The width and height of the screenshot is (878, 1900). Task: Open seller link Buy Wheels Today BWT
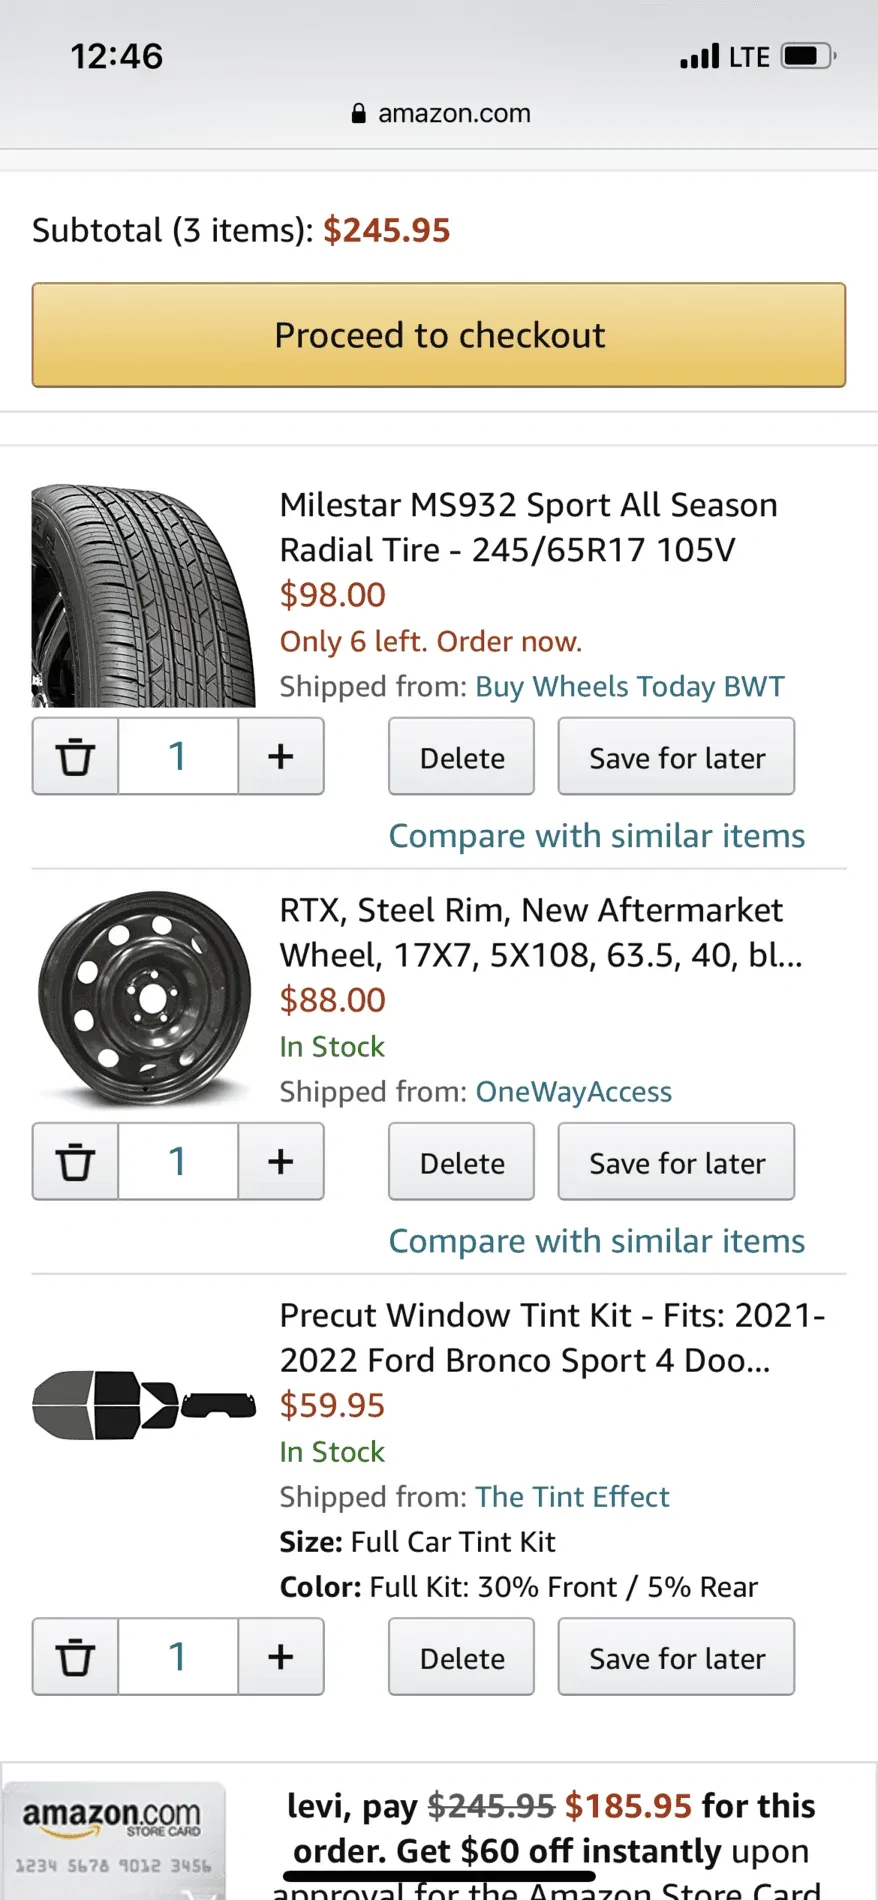pos(629,687)
